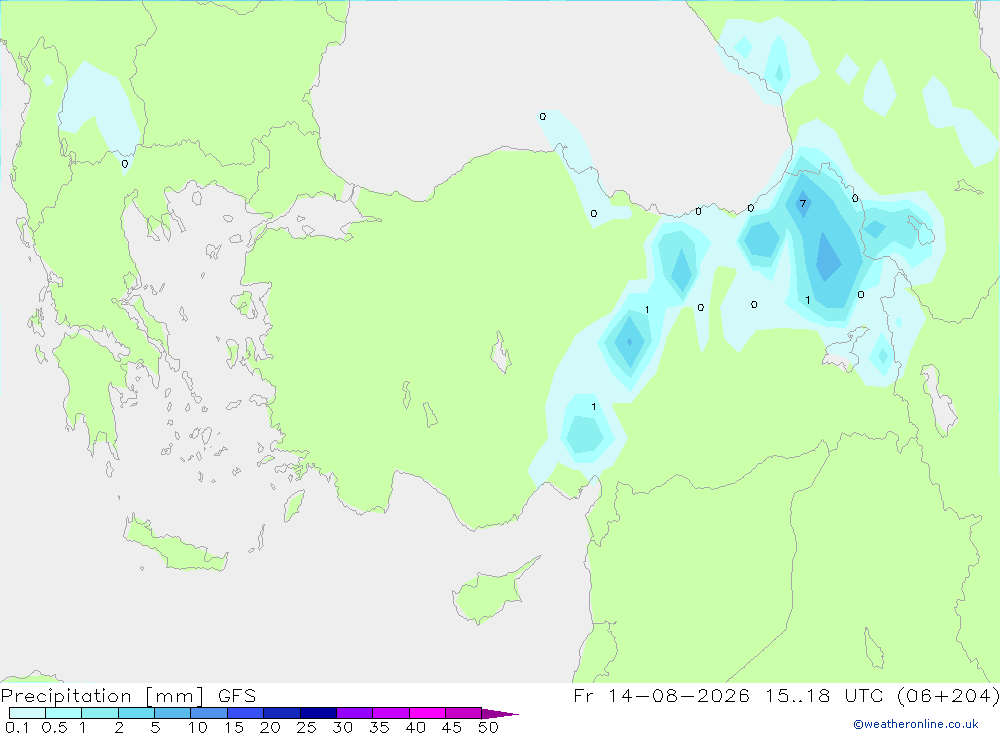The width and height of the screenshot is (1000, 733).
Task: Click the '25' legend tick label
Action: click(x=307, y=727)
